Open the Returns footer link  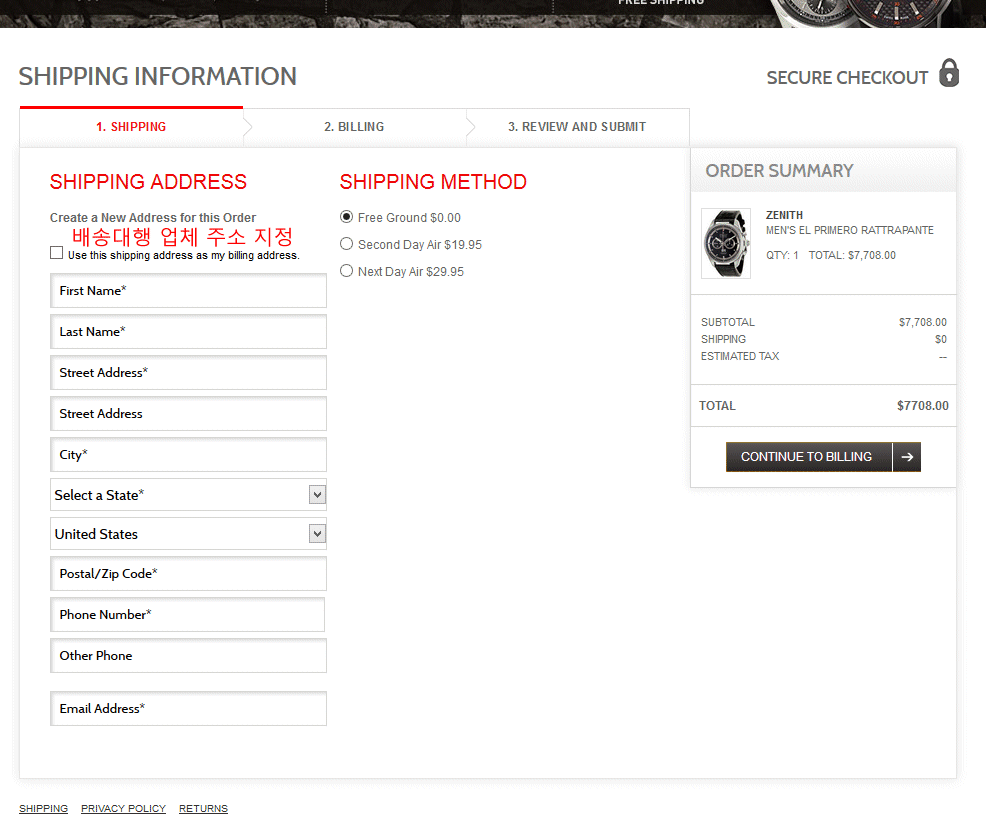coord(203,808)
